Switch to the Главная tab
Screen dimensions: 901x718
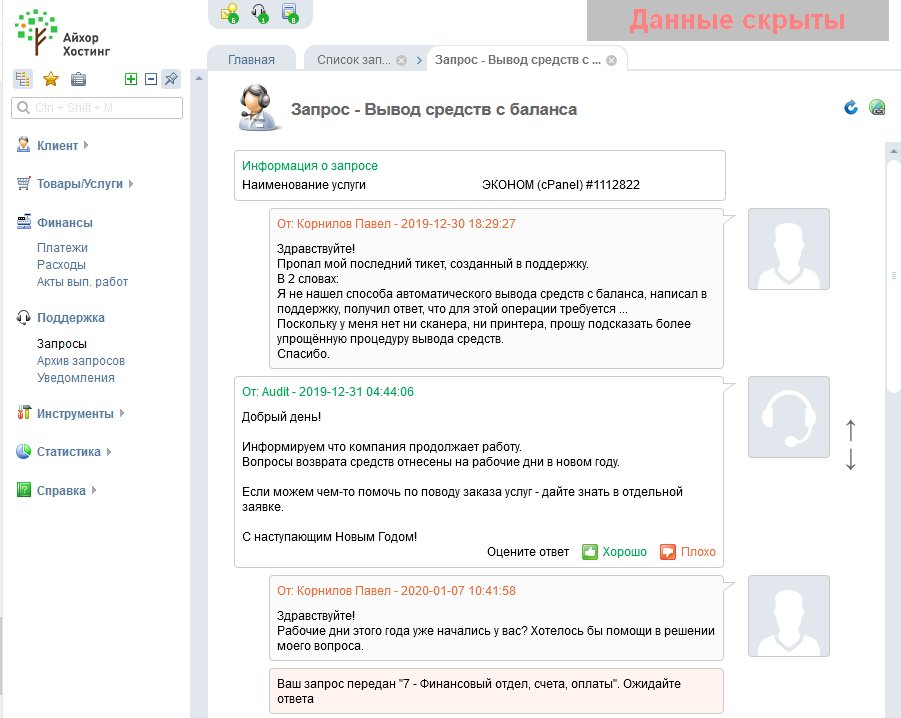[251, 60]
